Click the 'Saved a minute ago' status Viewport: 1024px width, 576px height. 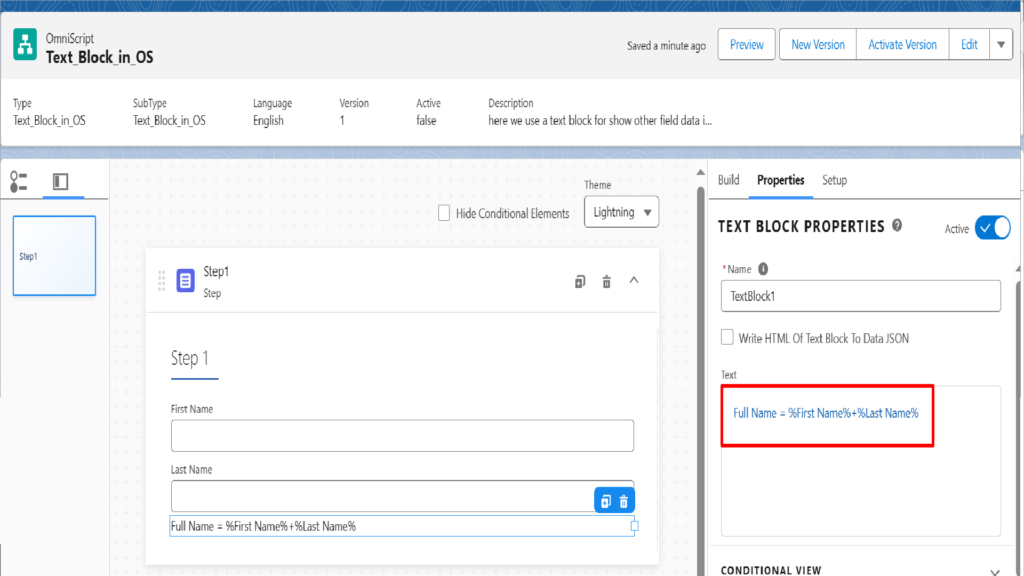(666, 46)
